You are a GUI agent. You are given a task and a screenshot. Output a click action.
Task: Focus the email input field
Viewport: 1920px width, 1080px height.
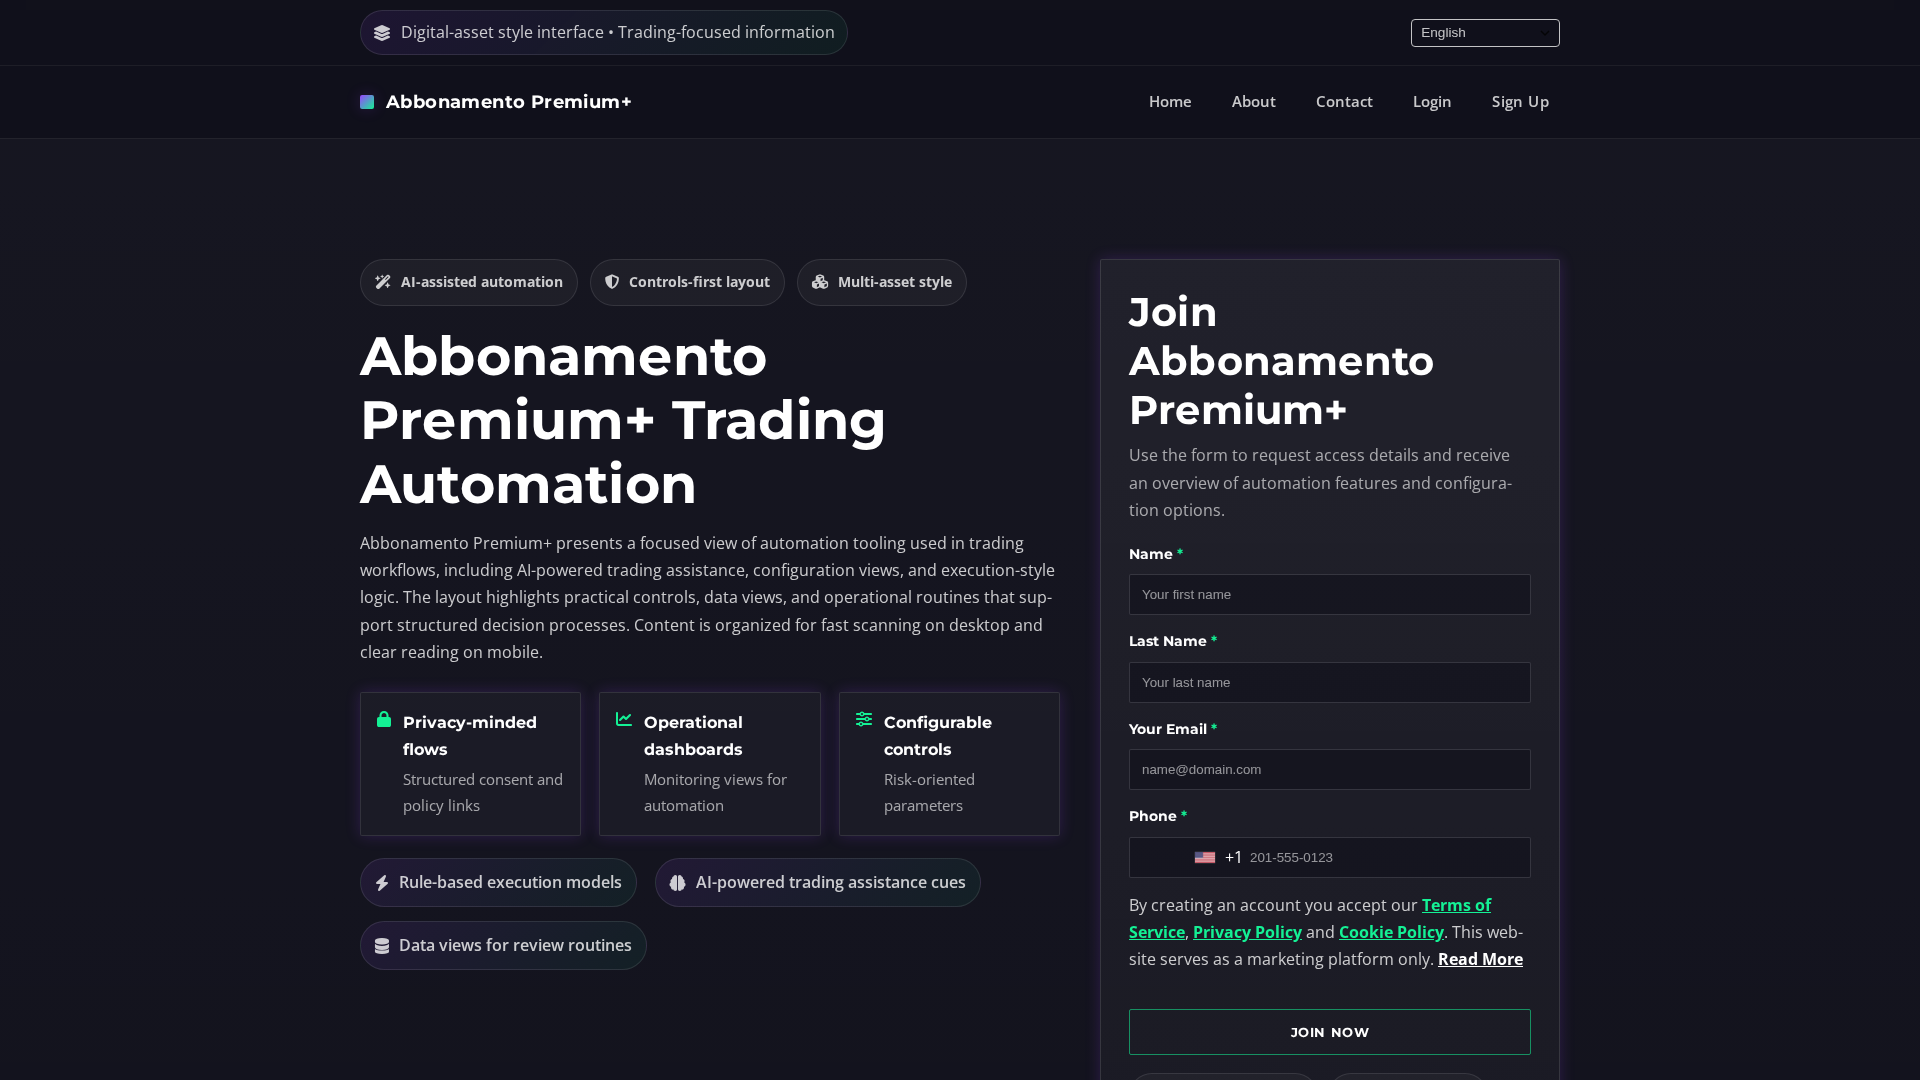coord(1330,770)
